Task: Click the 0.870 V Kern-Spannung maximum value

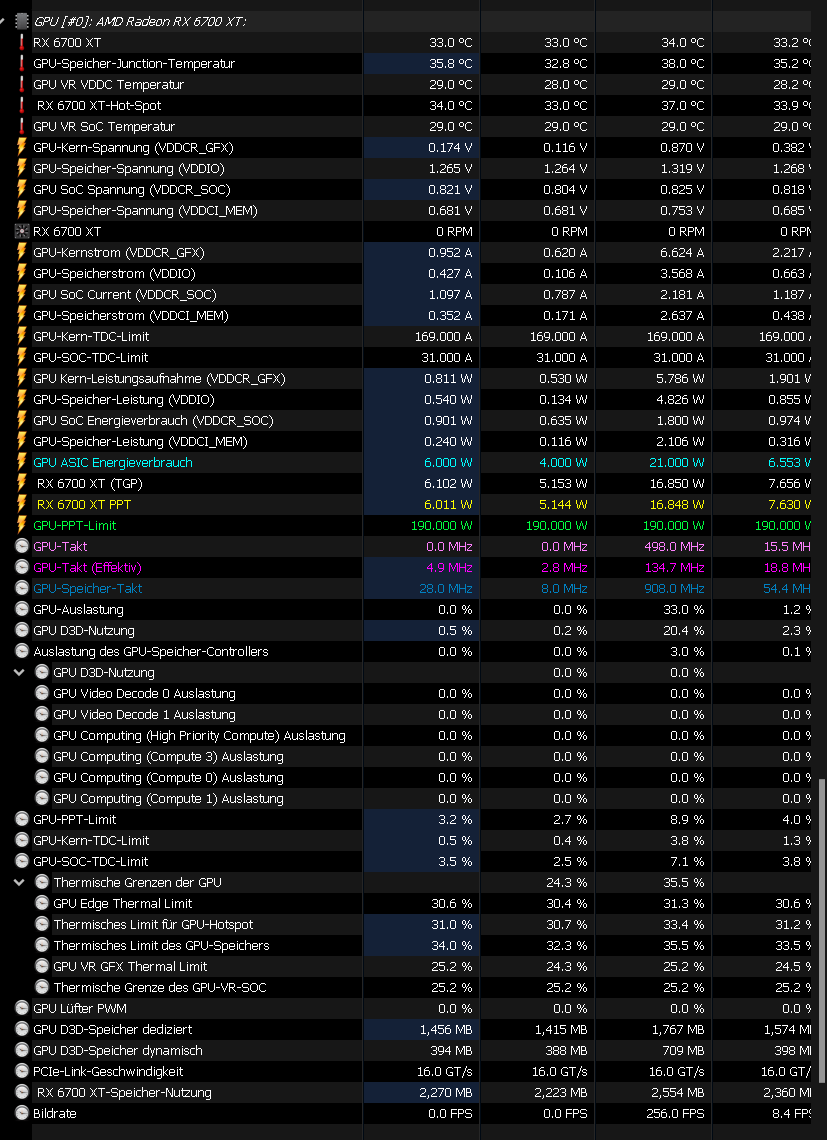Action: coord(679,148)
